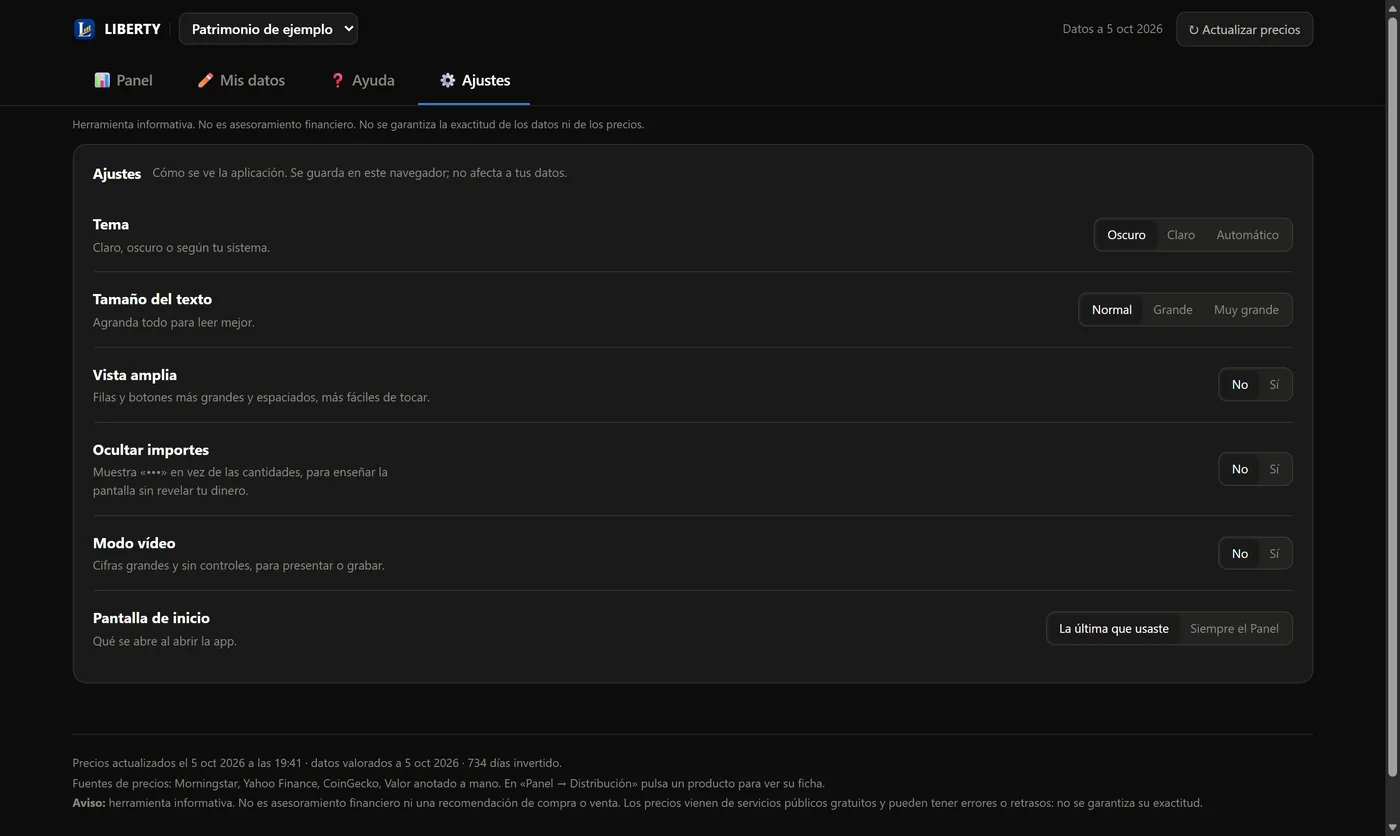Click the Herramienta informativa disclaimer line
Screen dimensions: 1400x836
coord(358,125)
